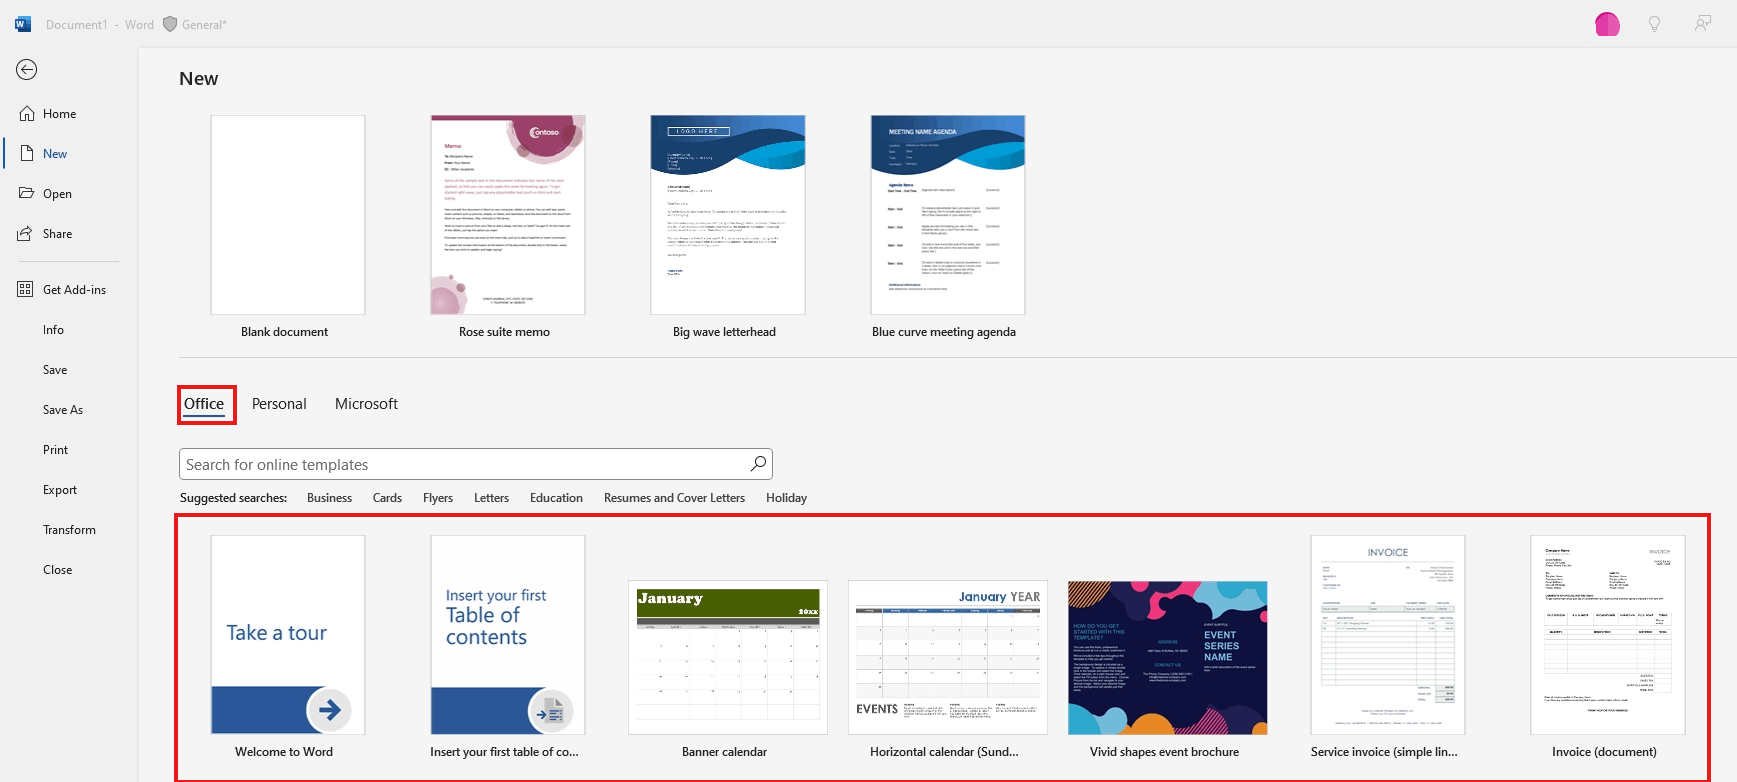Select the Service invoice template
1737x782 pixels.
pos(1388,635)
